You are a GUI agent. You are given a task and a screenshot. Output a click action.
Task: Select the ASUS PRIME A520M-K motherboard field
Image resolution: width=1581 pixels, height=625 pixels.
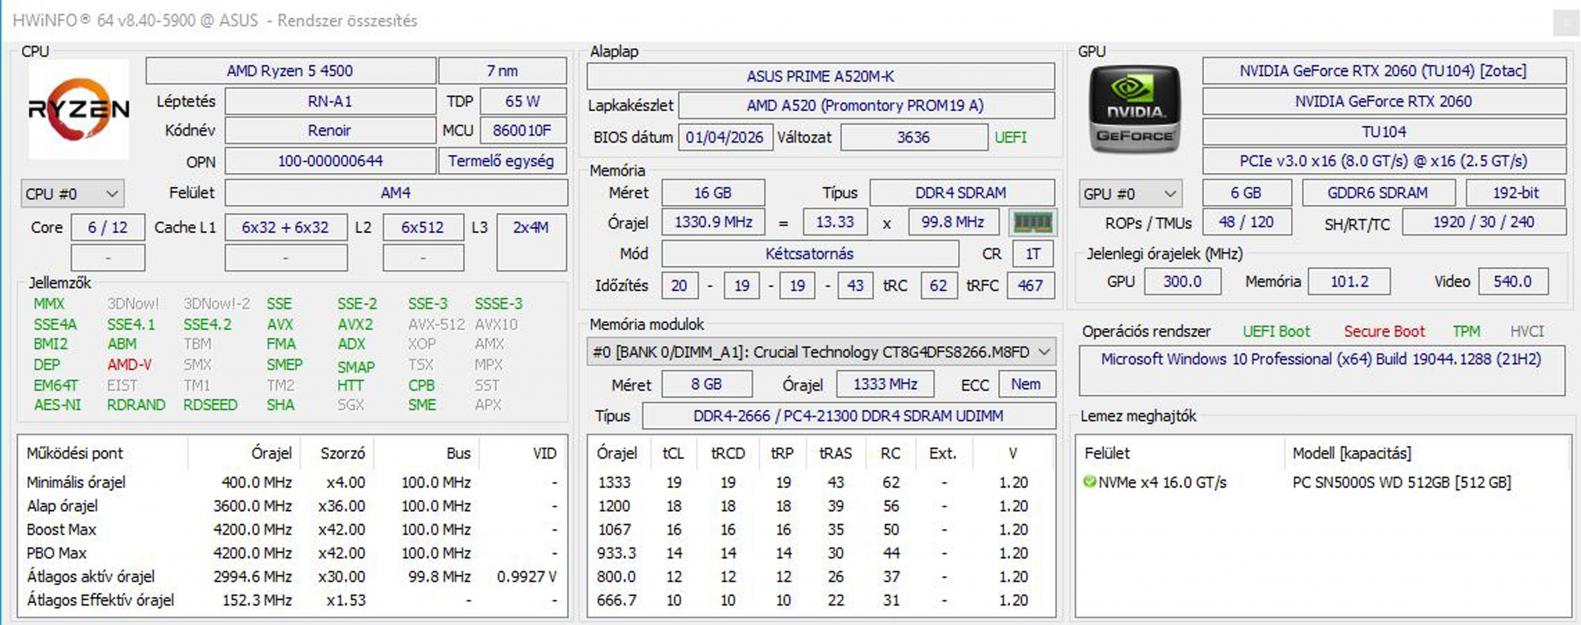click(820, 76)
